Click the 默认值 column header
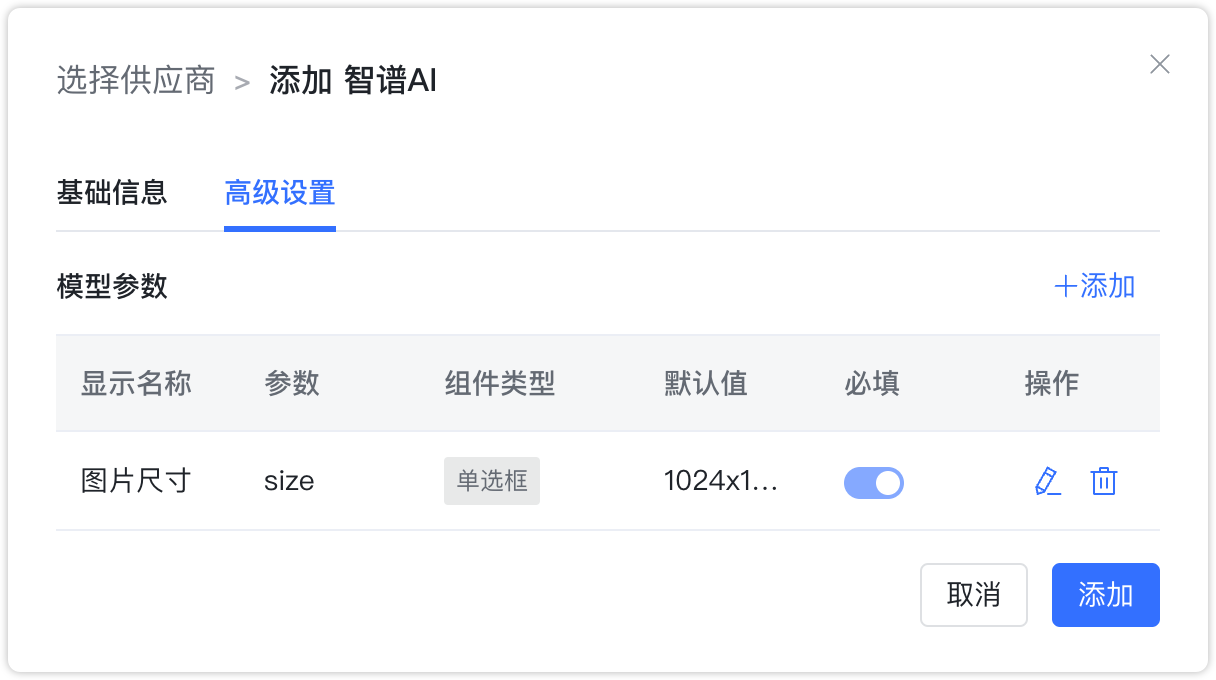 coord(706,383)
